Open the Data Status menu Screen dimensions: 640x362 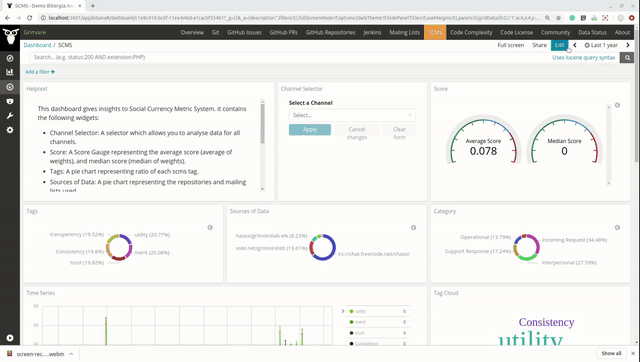(x=592, y=32)
